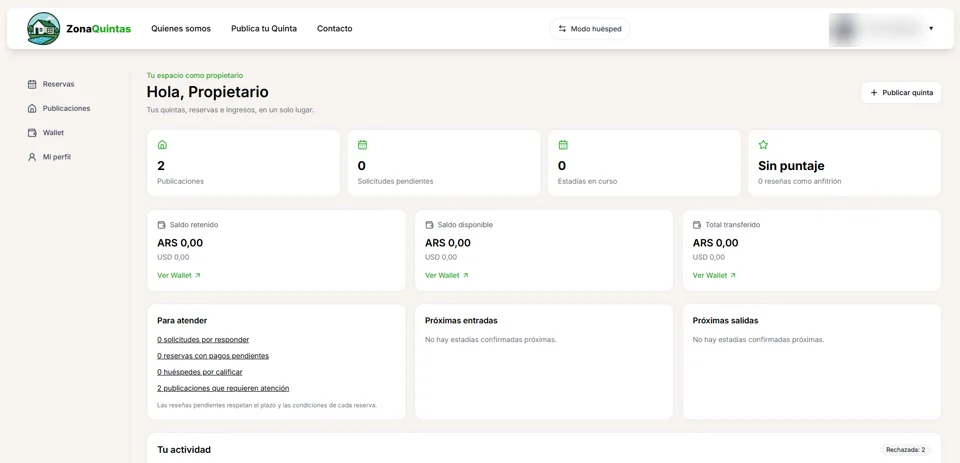960x463 pixels.
Task: Click wallet icon beside Saldo disponible
Action: (429, 225)
